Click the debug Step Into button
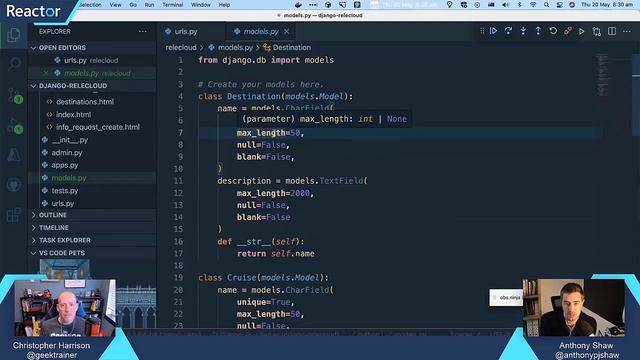 pos(523,31)
